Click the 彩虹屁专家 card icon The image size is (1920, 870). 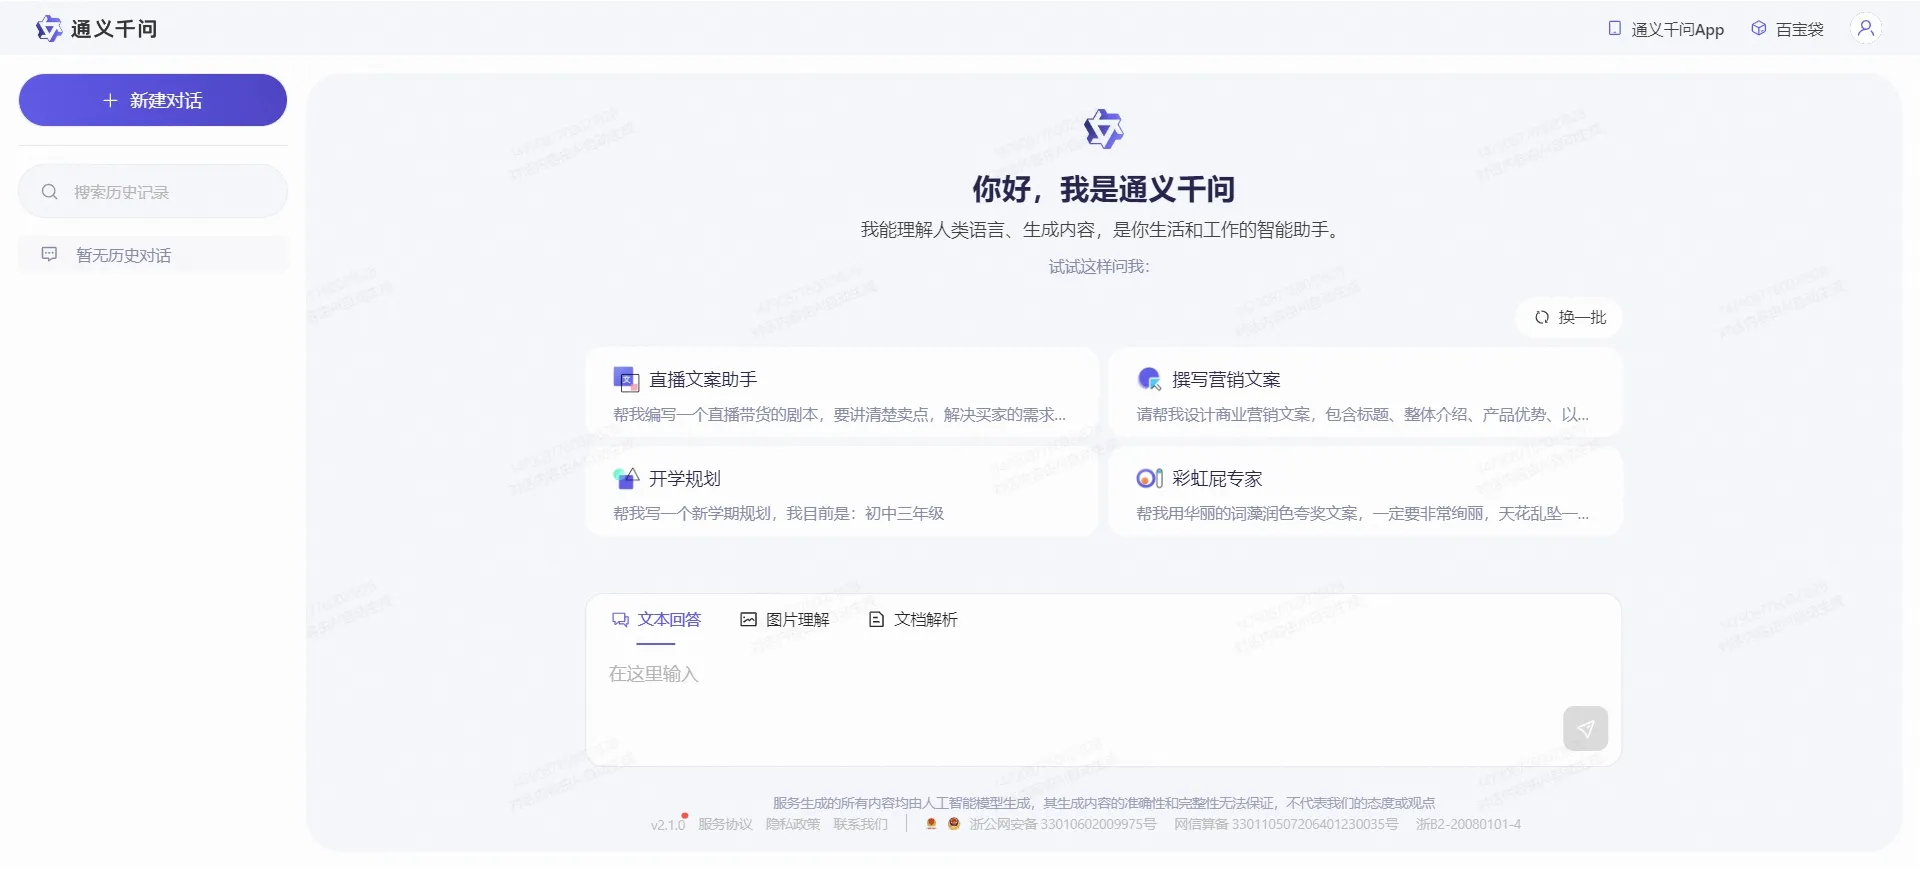1149,478
